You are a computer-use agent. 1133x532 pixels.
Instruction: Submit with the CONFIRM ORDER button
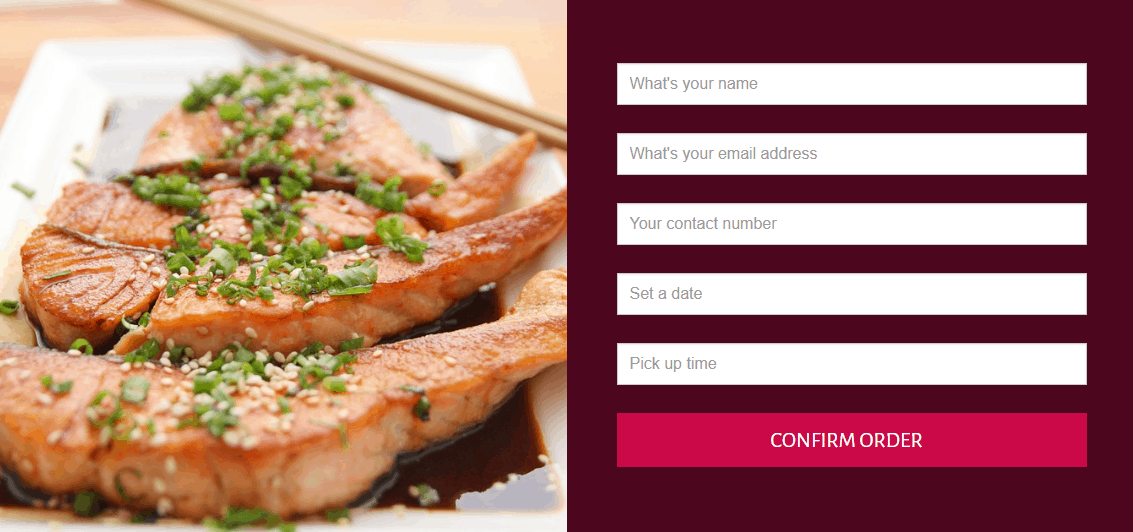(x=851, y=440)
